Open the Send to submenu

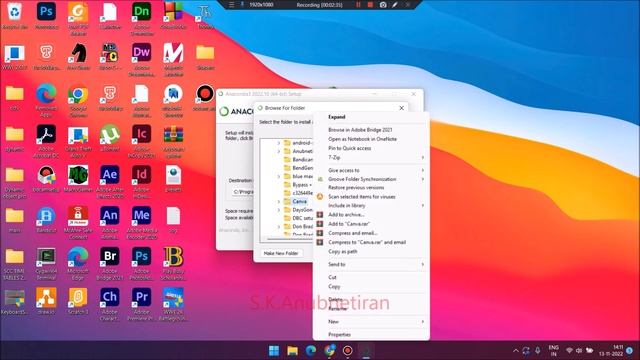point(371,264)
